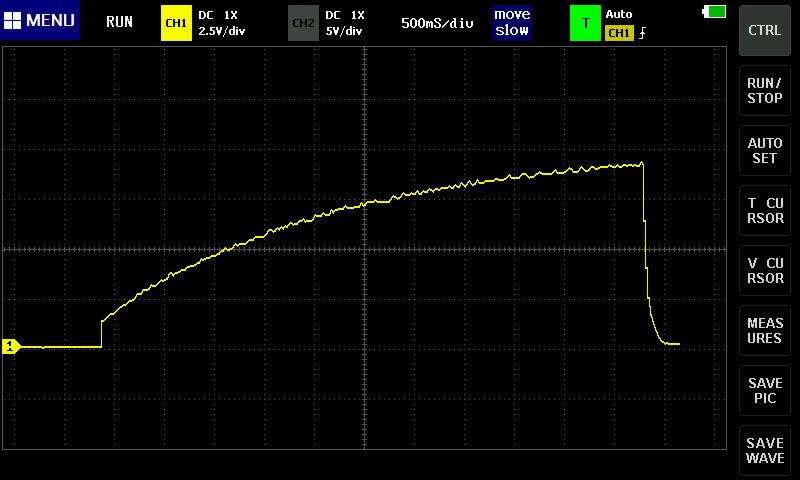Enable the V CURSOR voltage cursor
800x480 pixels.
pos(765,270)
